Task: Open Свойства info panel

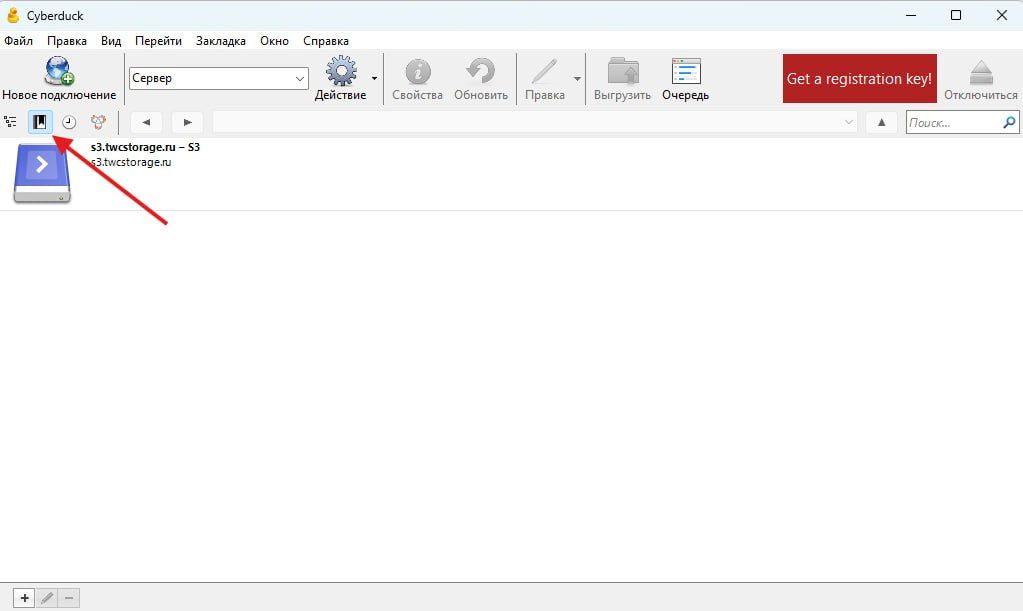Action: click(x=418, y=79)
